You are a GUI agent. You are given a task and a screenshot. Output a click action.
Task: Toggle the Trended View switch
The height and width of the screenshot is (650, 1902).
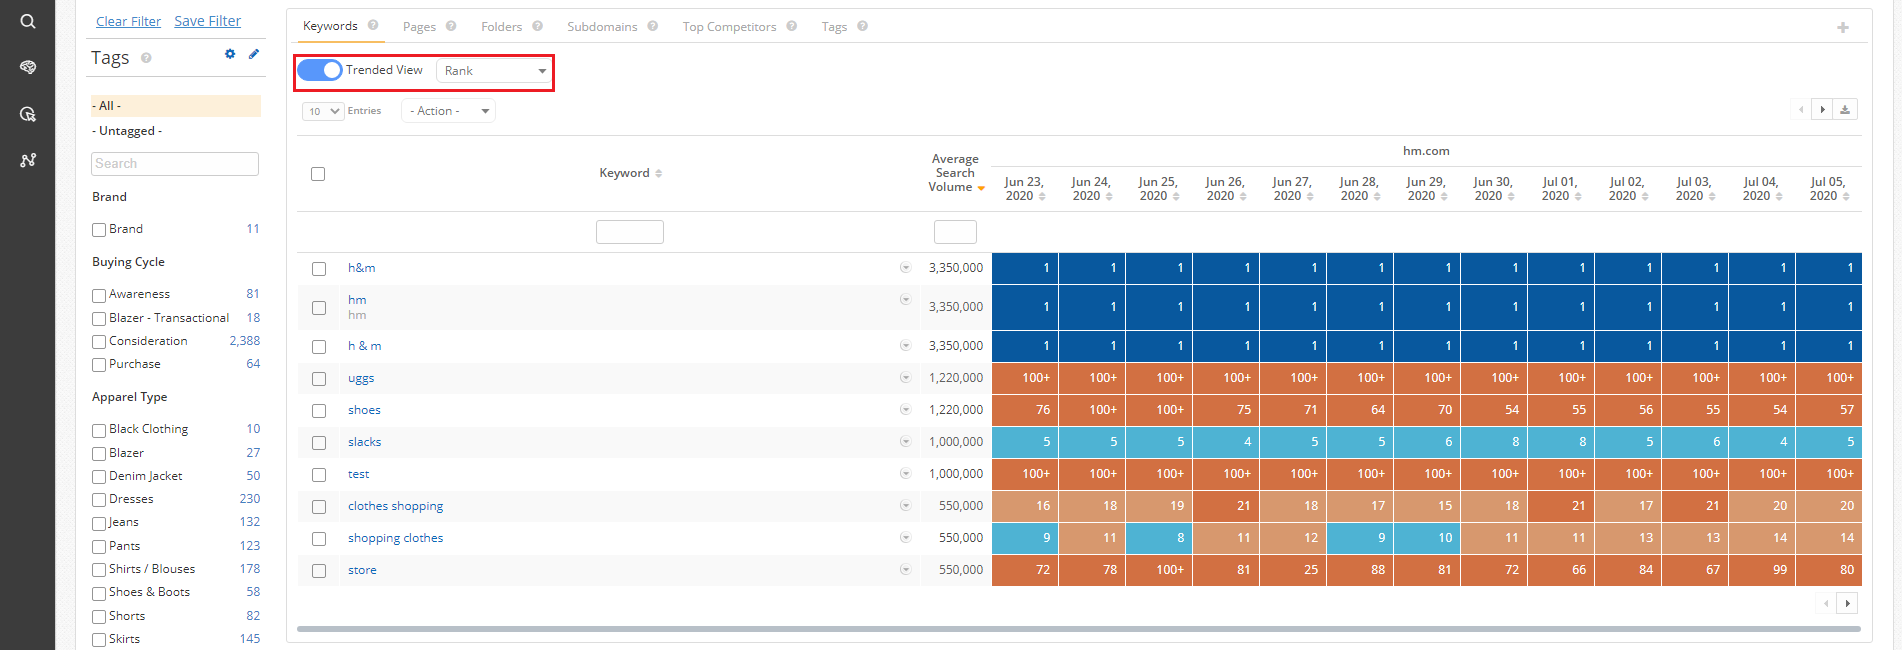point(320,70)
